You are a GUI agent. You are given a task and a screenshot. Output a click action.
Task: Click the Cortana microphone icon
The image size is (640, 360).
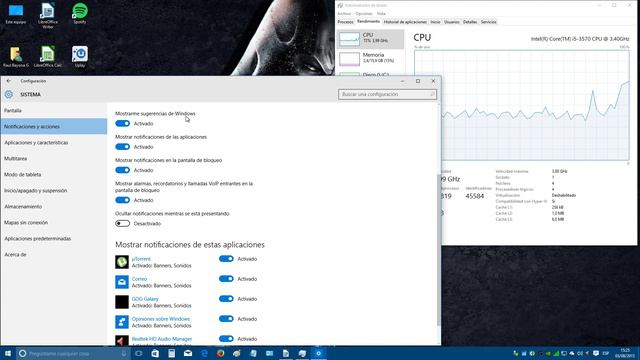coord(124,353)
